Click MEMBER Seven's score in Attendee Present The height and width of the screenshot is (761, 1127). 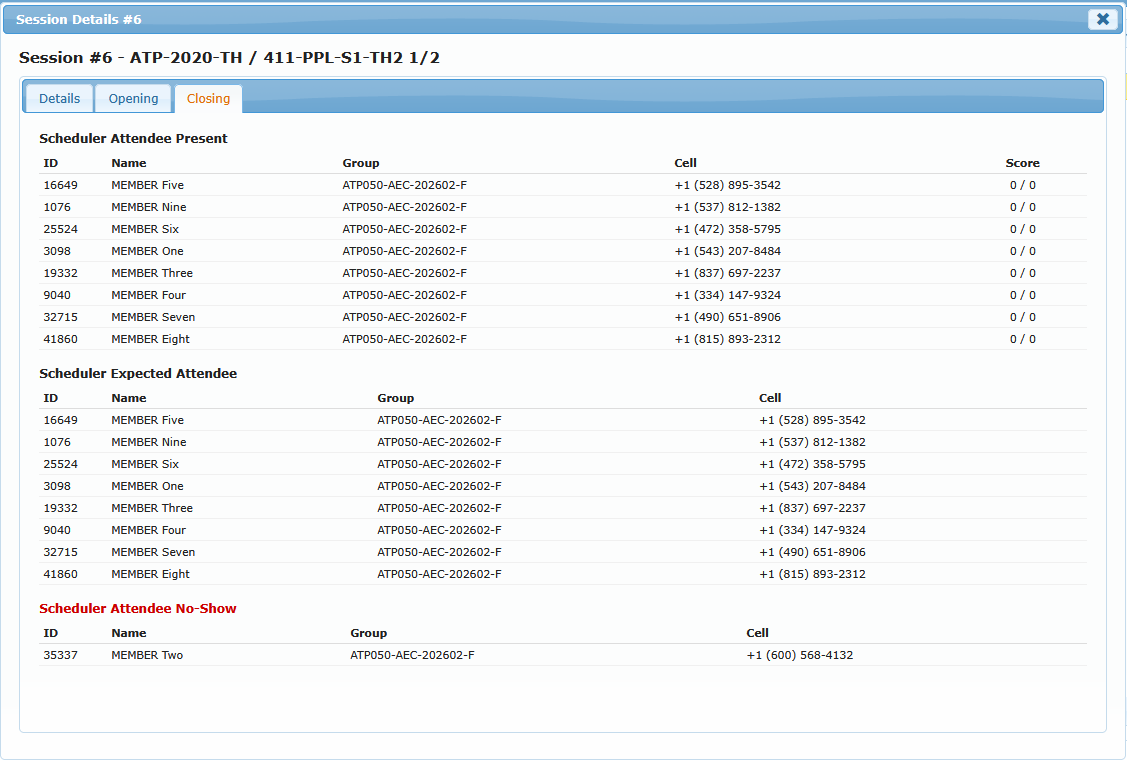[1022, 317]
